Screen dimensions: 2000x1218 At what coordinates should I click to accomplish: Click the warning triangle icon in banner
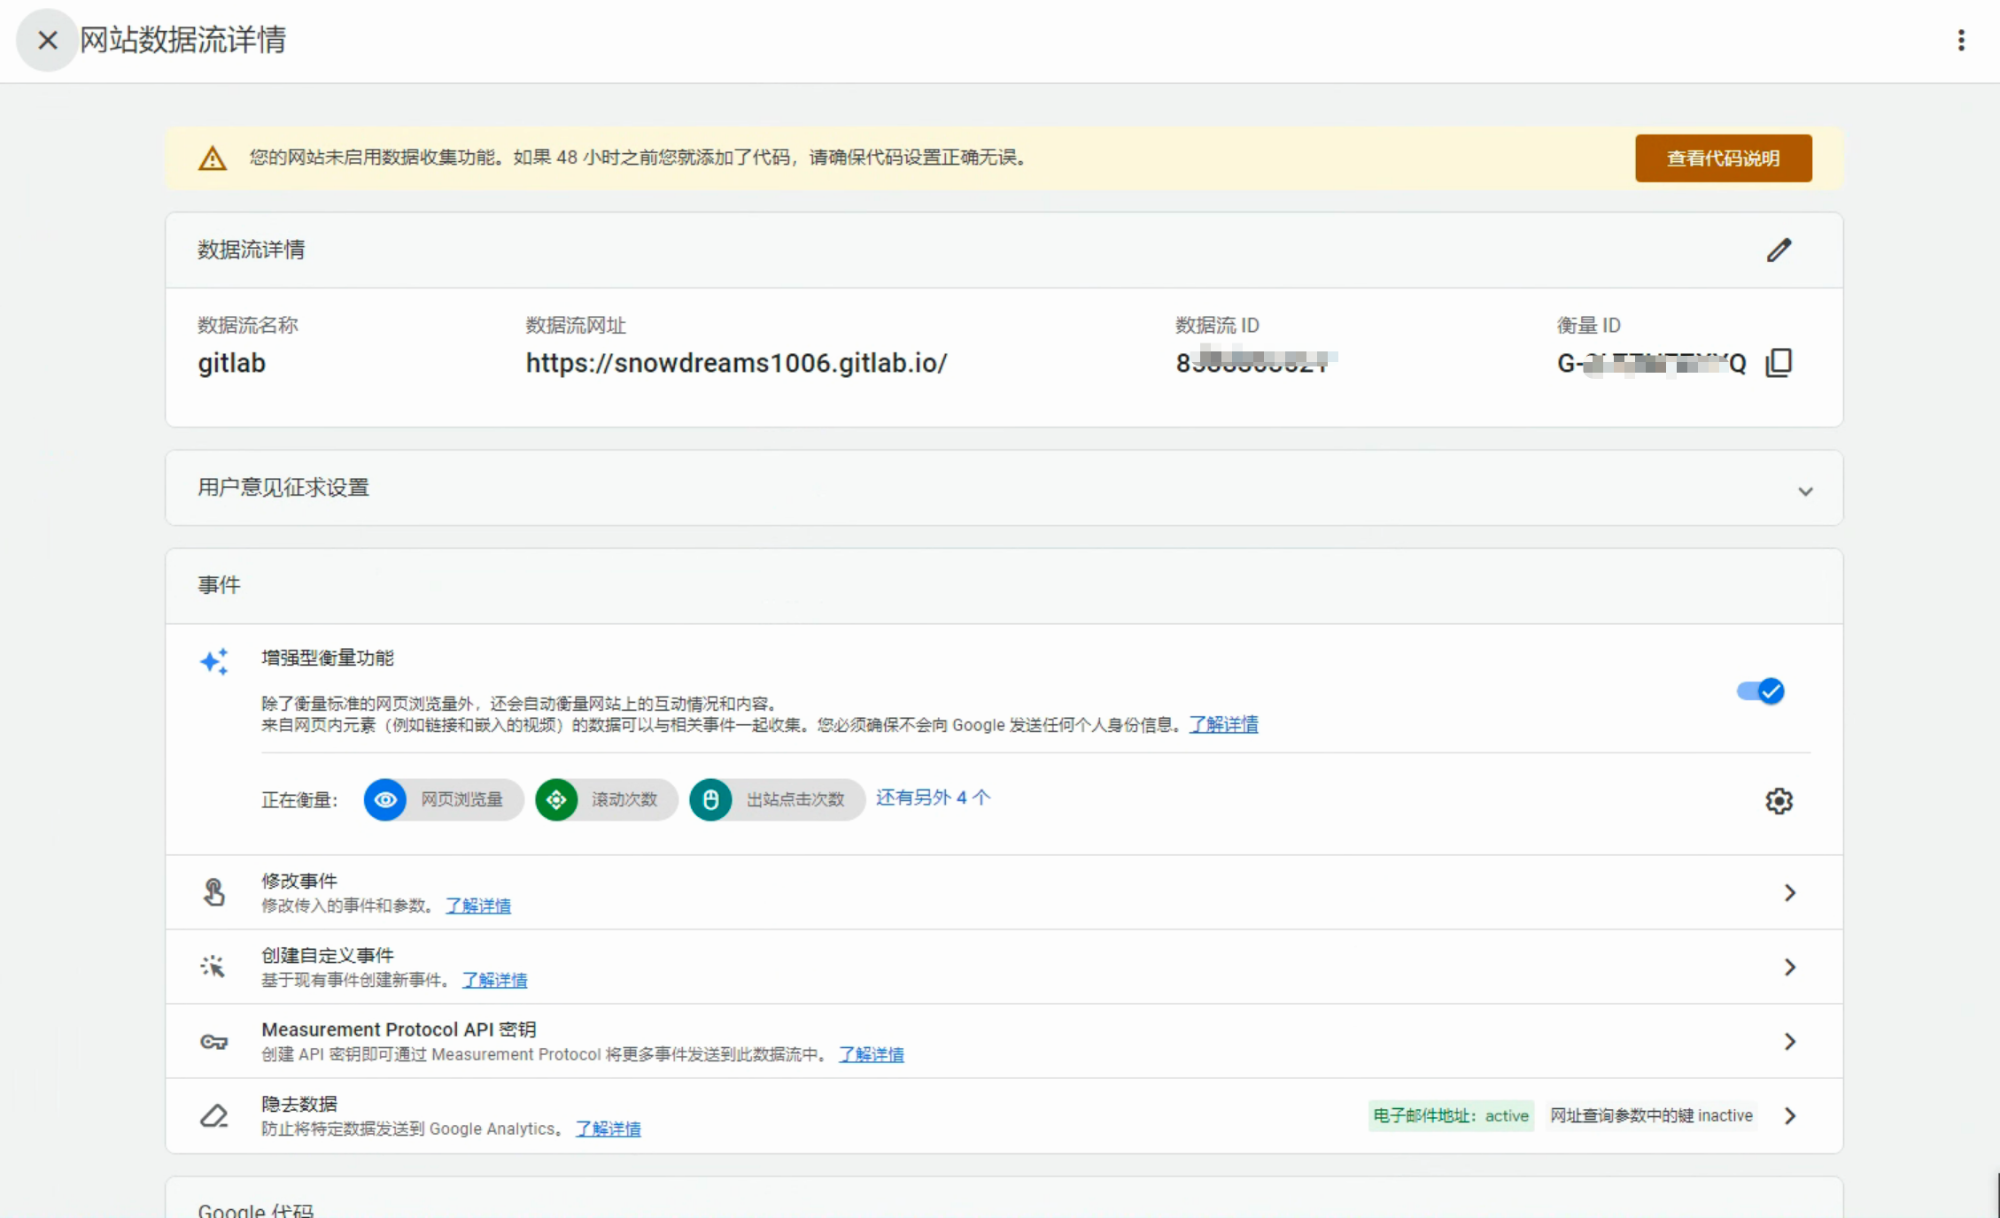212,158
